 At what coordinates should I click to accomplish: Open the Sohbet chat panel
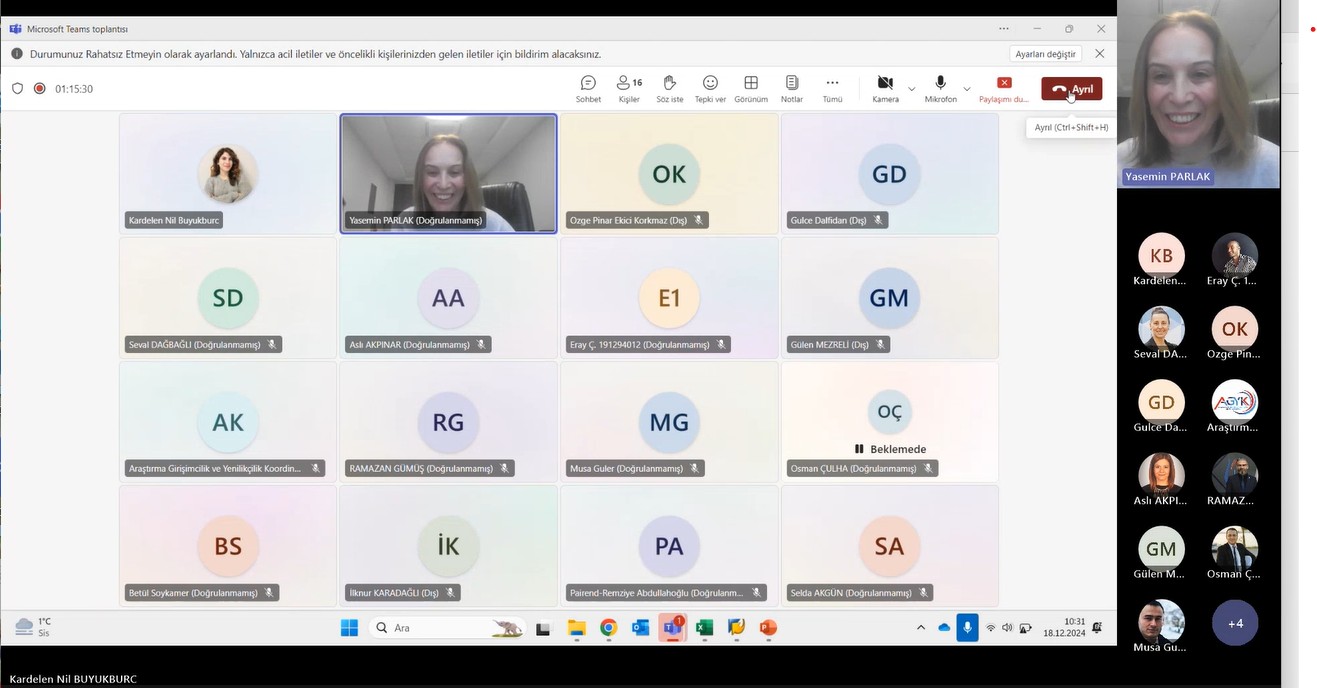pyautogui.click(x=588, y=88)
